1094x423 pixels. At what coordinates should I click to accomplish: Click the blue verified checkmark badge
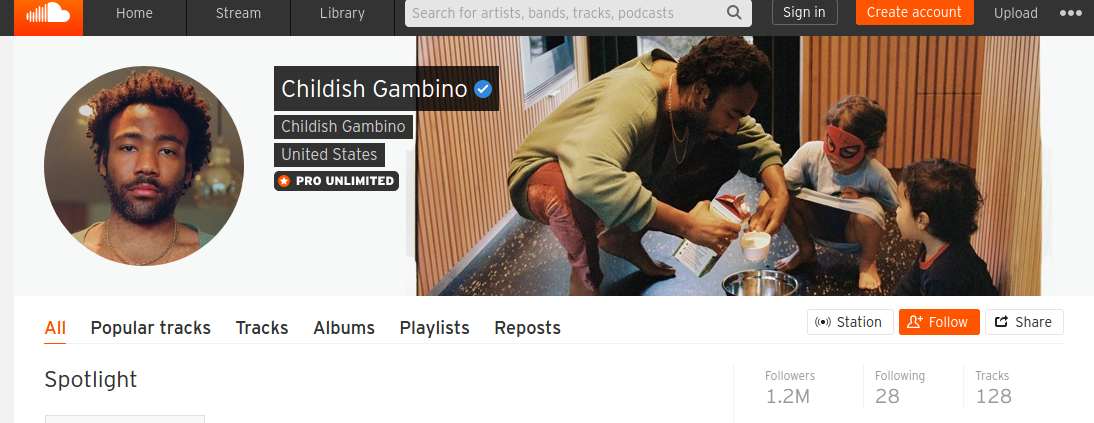point(483,89)
